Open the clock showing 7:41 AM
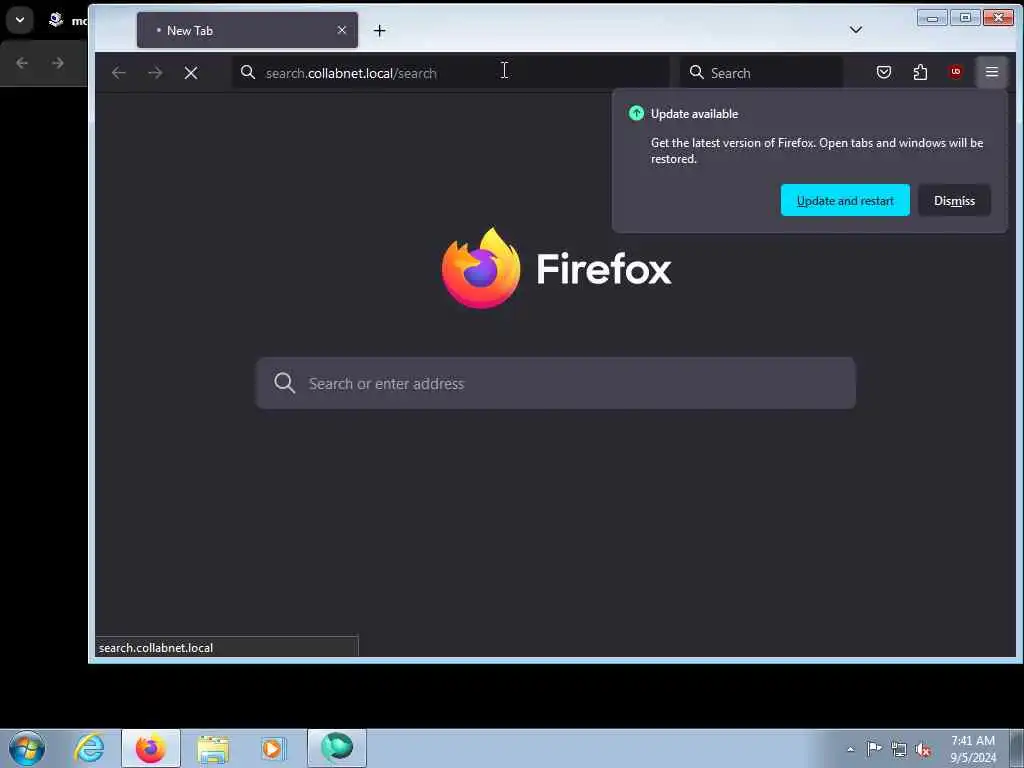The height and width of the screenshot is (768, 1024). click(973, 749)
